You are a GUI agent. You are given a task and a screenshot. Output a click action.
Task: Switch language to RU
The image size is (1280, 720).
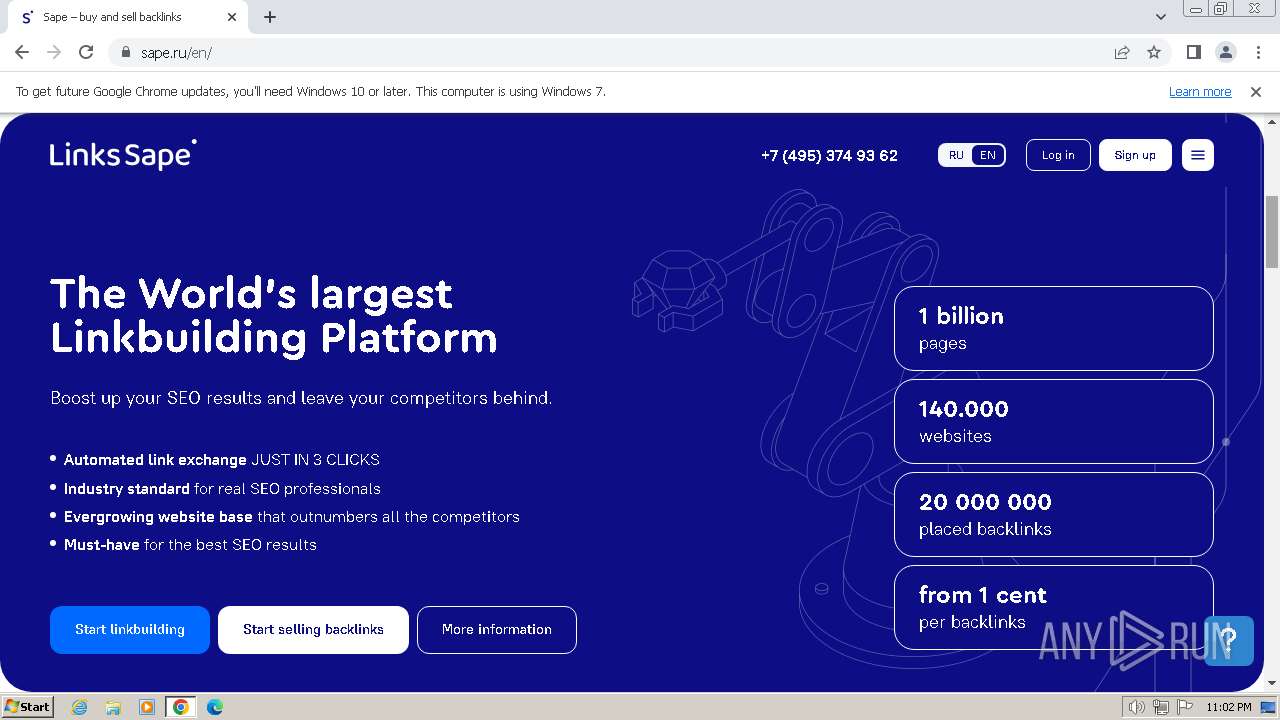pyautogui.click(x=956, y=155)
